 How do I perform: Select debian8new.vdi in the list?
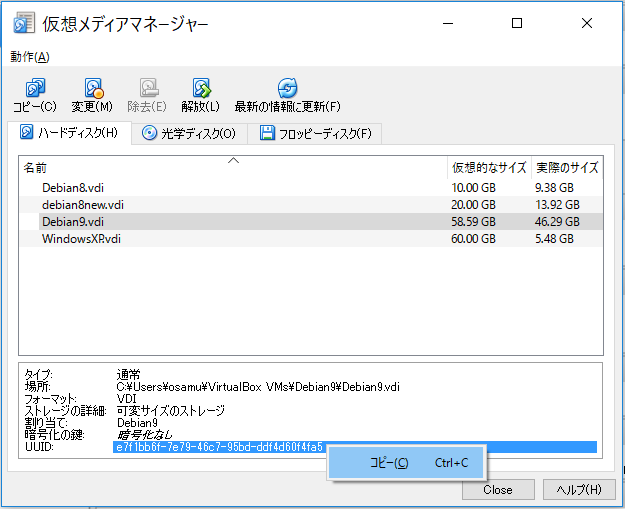coord(82,204)
